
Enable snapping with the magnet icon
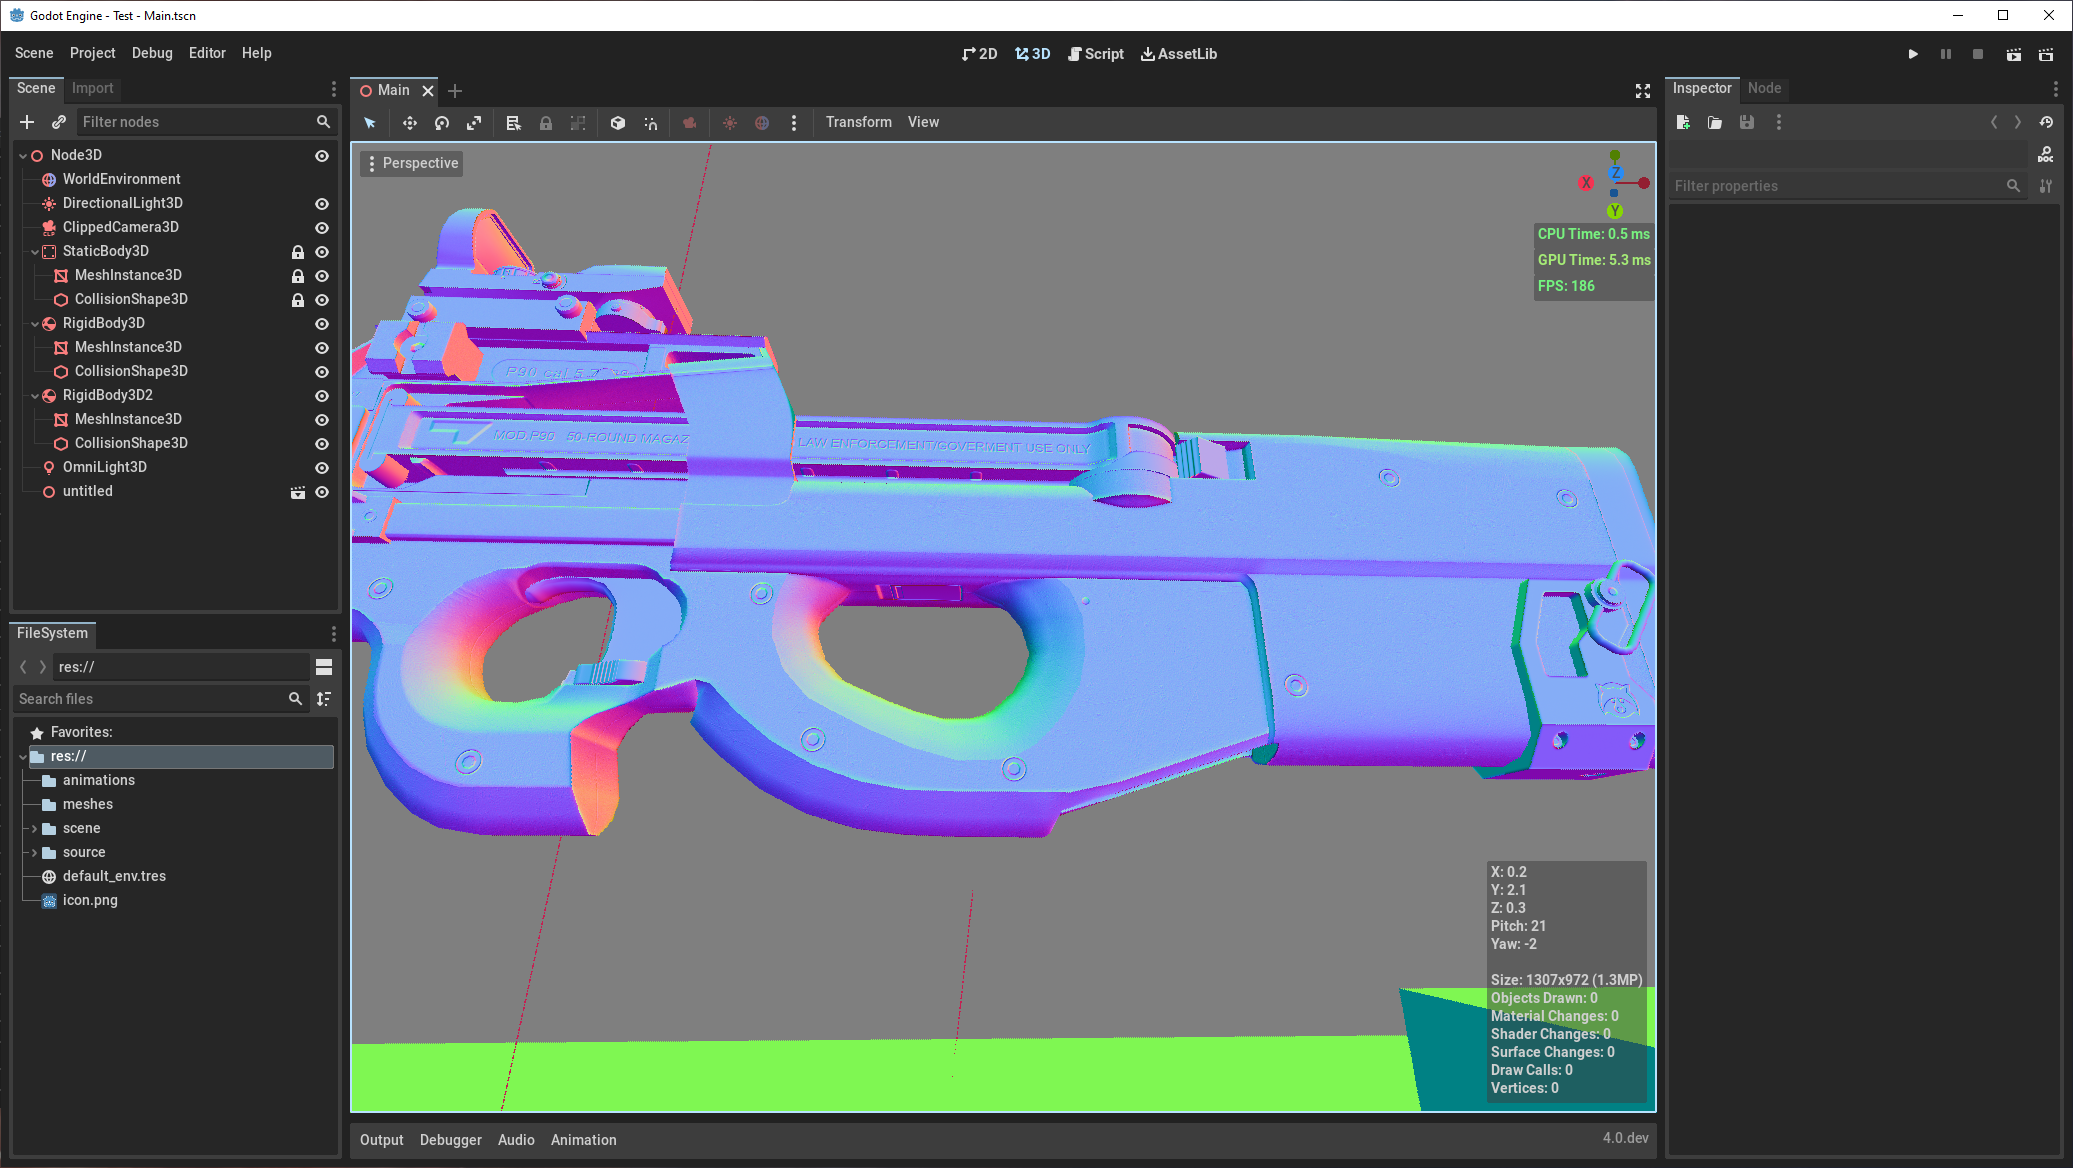[651, 122]
